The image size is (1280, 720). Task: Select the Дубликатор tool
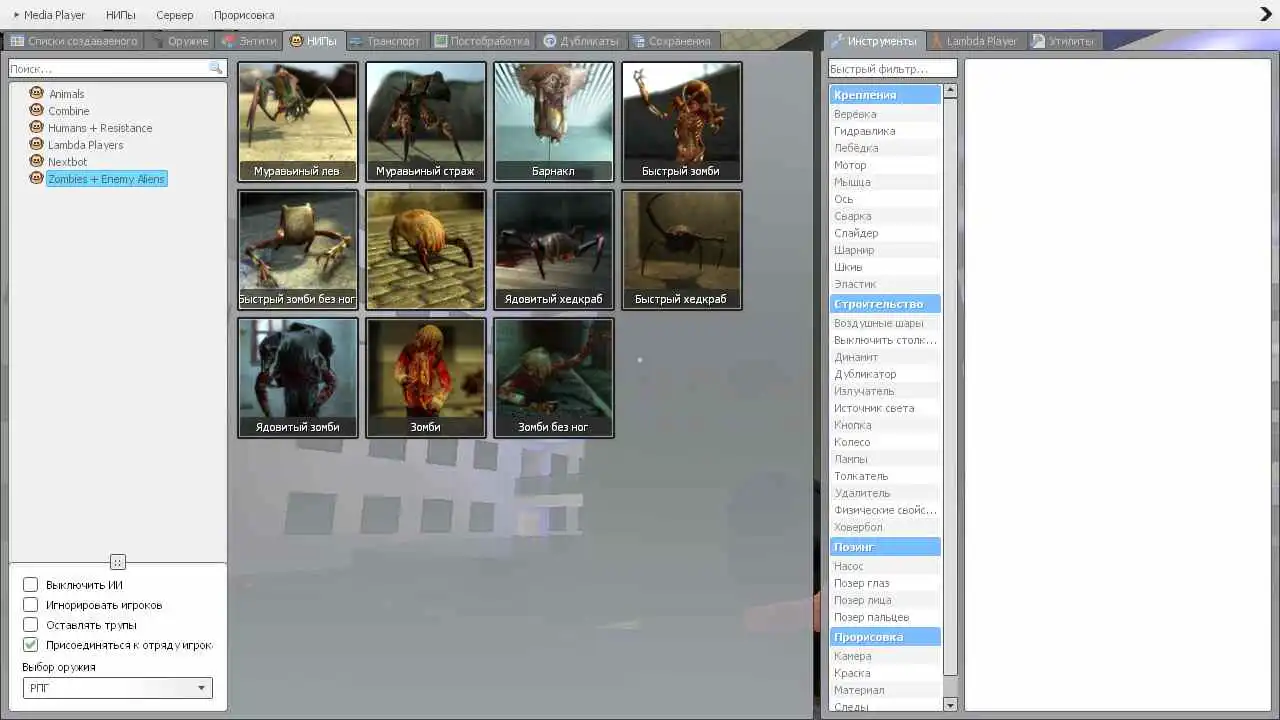(885, 374)
